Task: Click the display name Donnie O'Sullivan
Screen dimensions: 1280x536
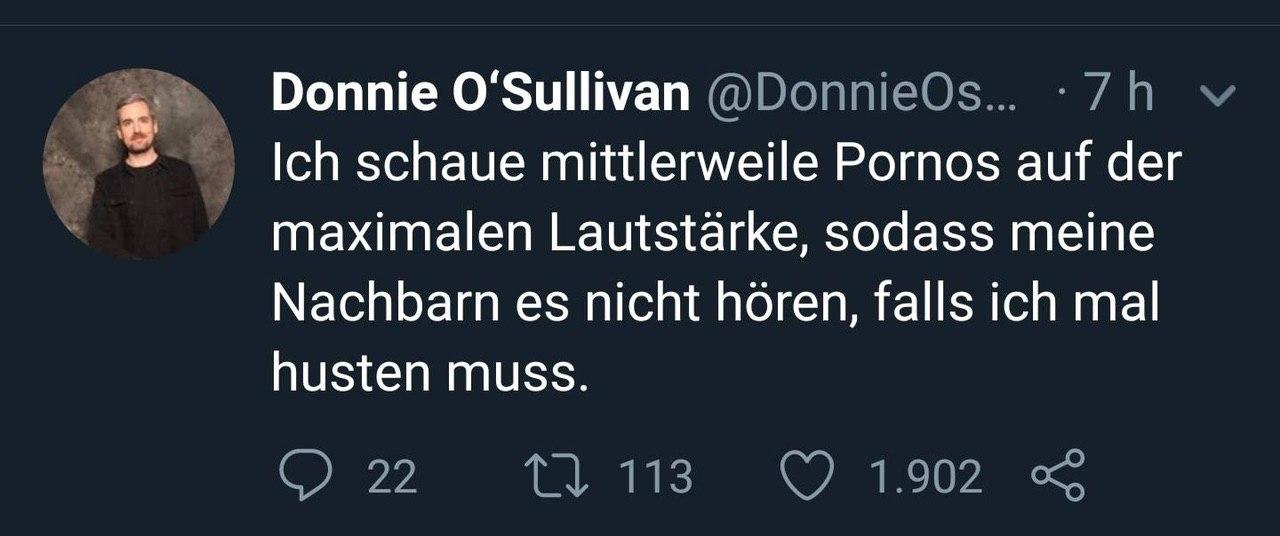Action: (x=481, y=95)
